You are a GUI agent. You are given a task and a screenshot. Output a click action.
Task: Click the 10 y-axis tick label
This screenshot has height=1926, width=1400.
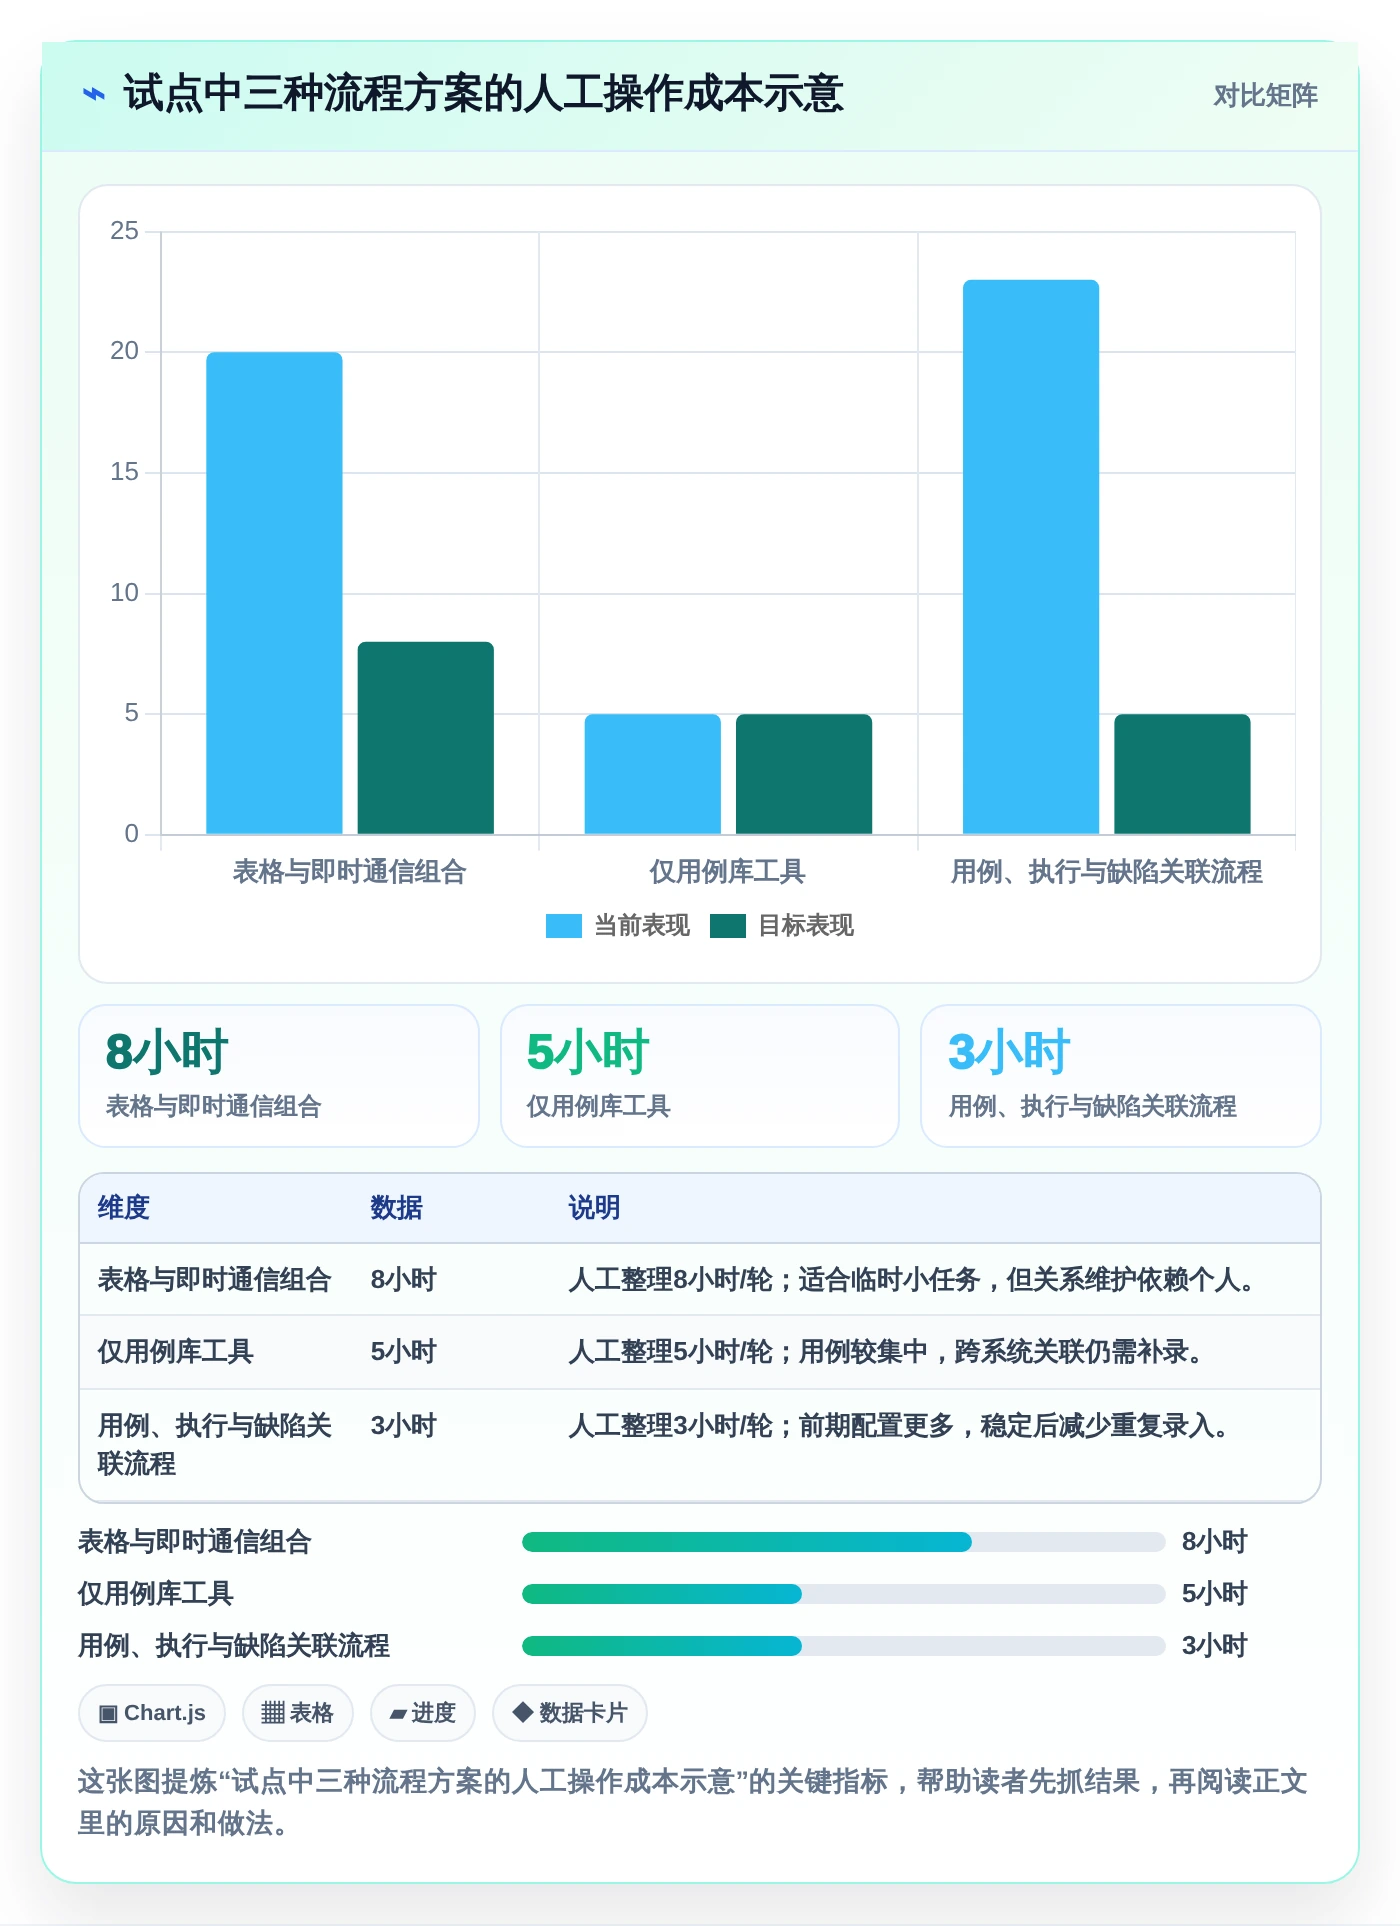125,593
